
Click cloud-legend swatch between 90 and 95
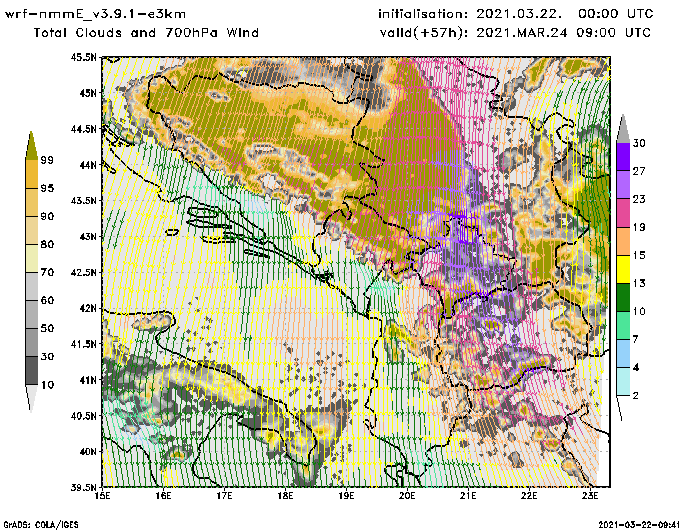(31, 202)
